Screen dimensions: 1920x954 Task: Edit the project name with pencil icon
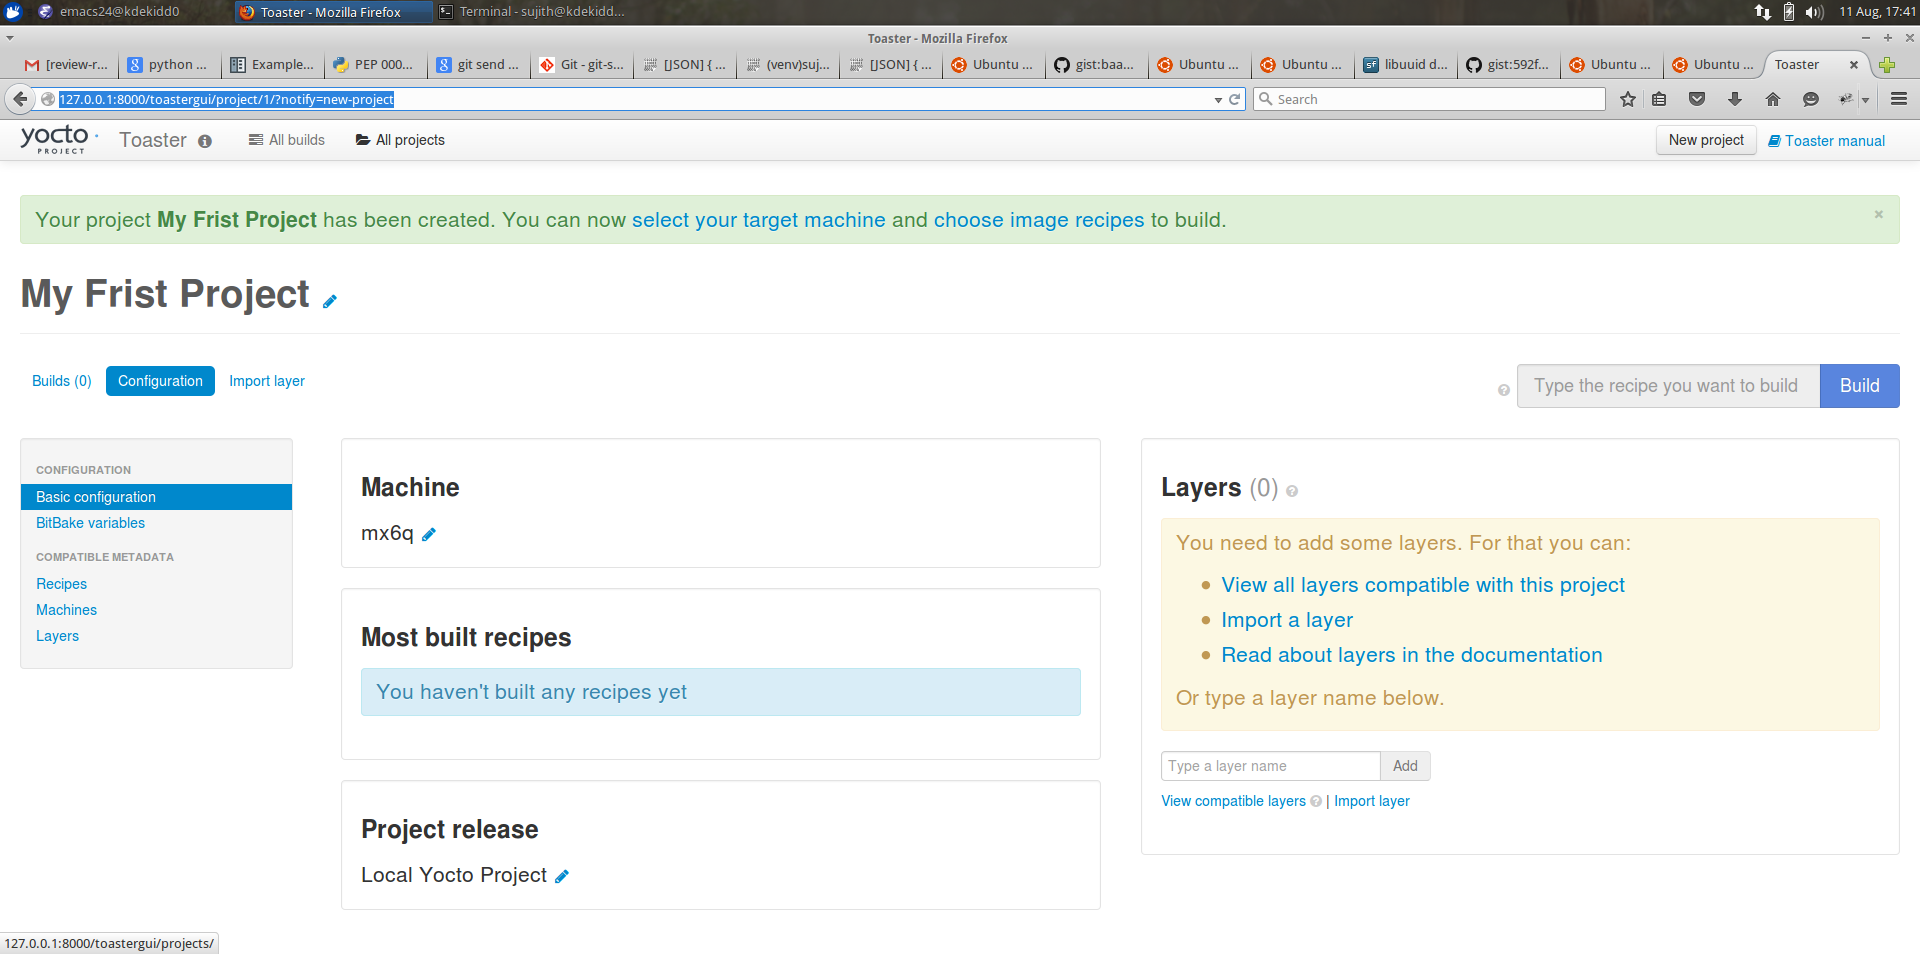coord(330,301)
